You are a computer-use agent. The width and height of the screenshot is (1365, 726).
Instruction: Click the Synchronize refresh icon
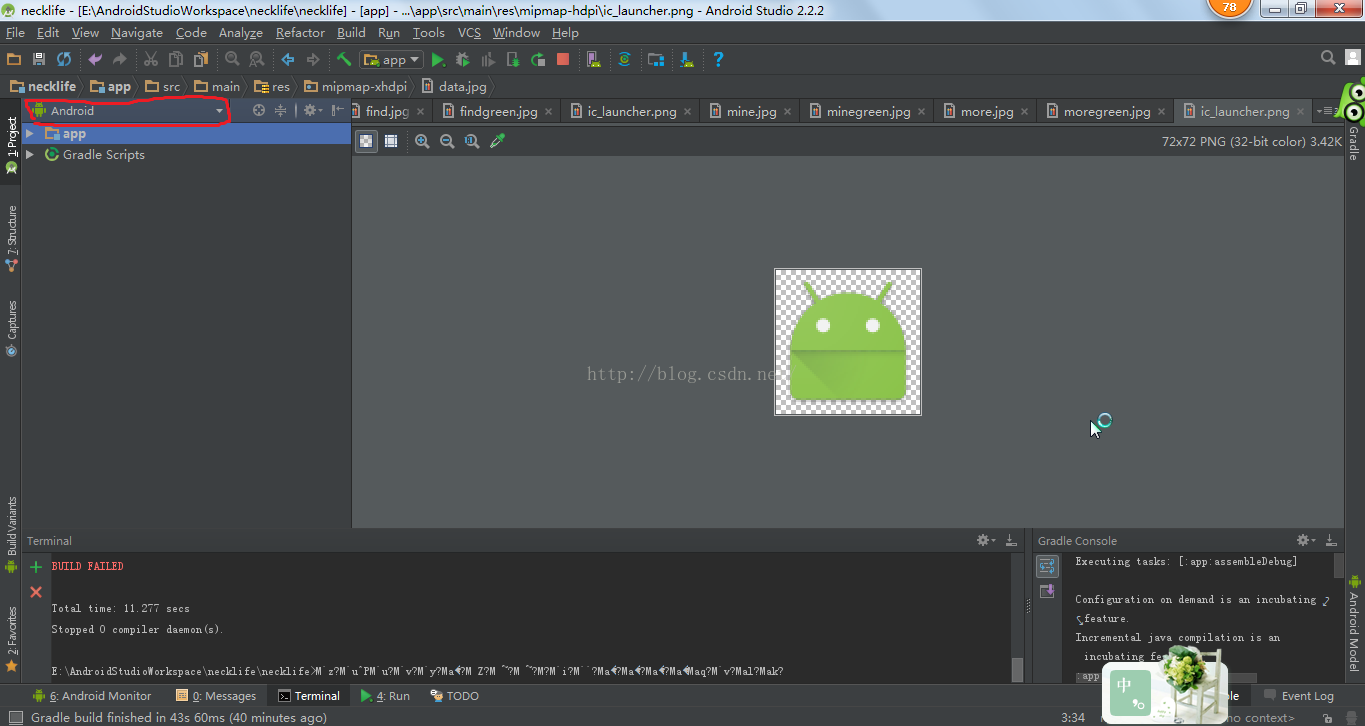point(64,59)
